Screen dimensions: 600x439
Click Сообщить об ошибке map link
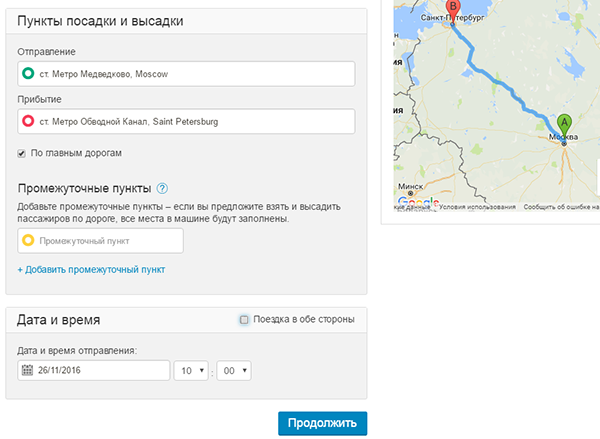(x=560, y=207)
